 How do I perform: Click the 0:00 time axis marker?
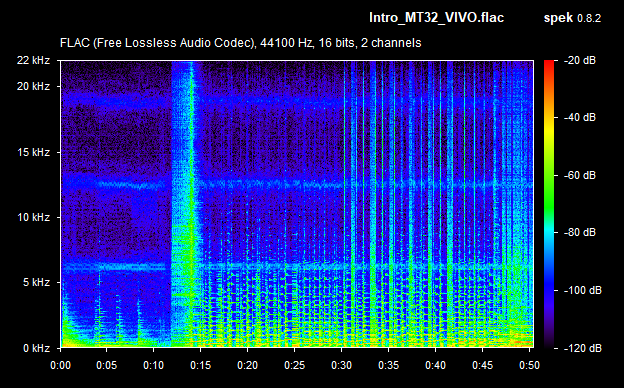[60, 365]
